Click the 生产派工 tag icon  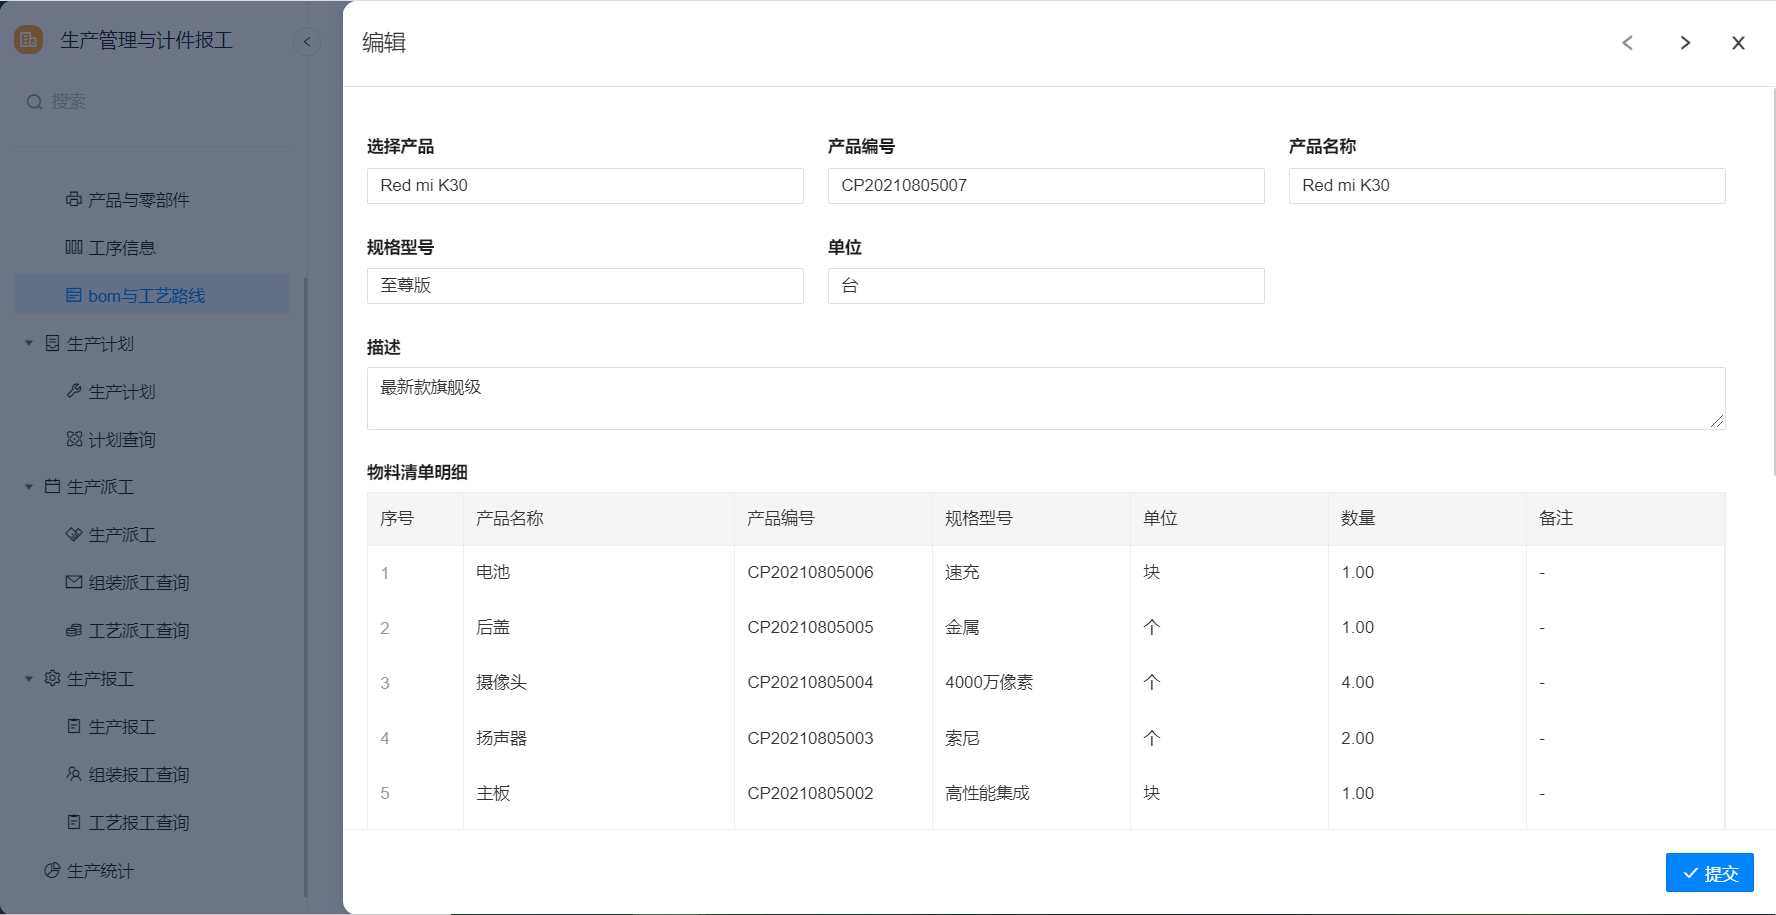coord(74,534)
